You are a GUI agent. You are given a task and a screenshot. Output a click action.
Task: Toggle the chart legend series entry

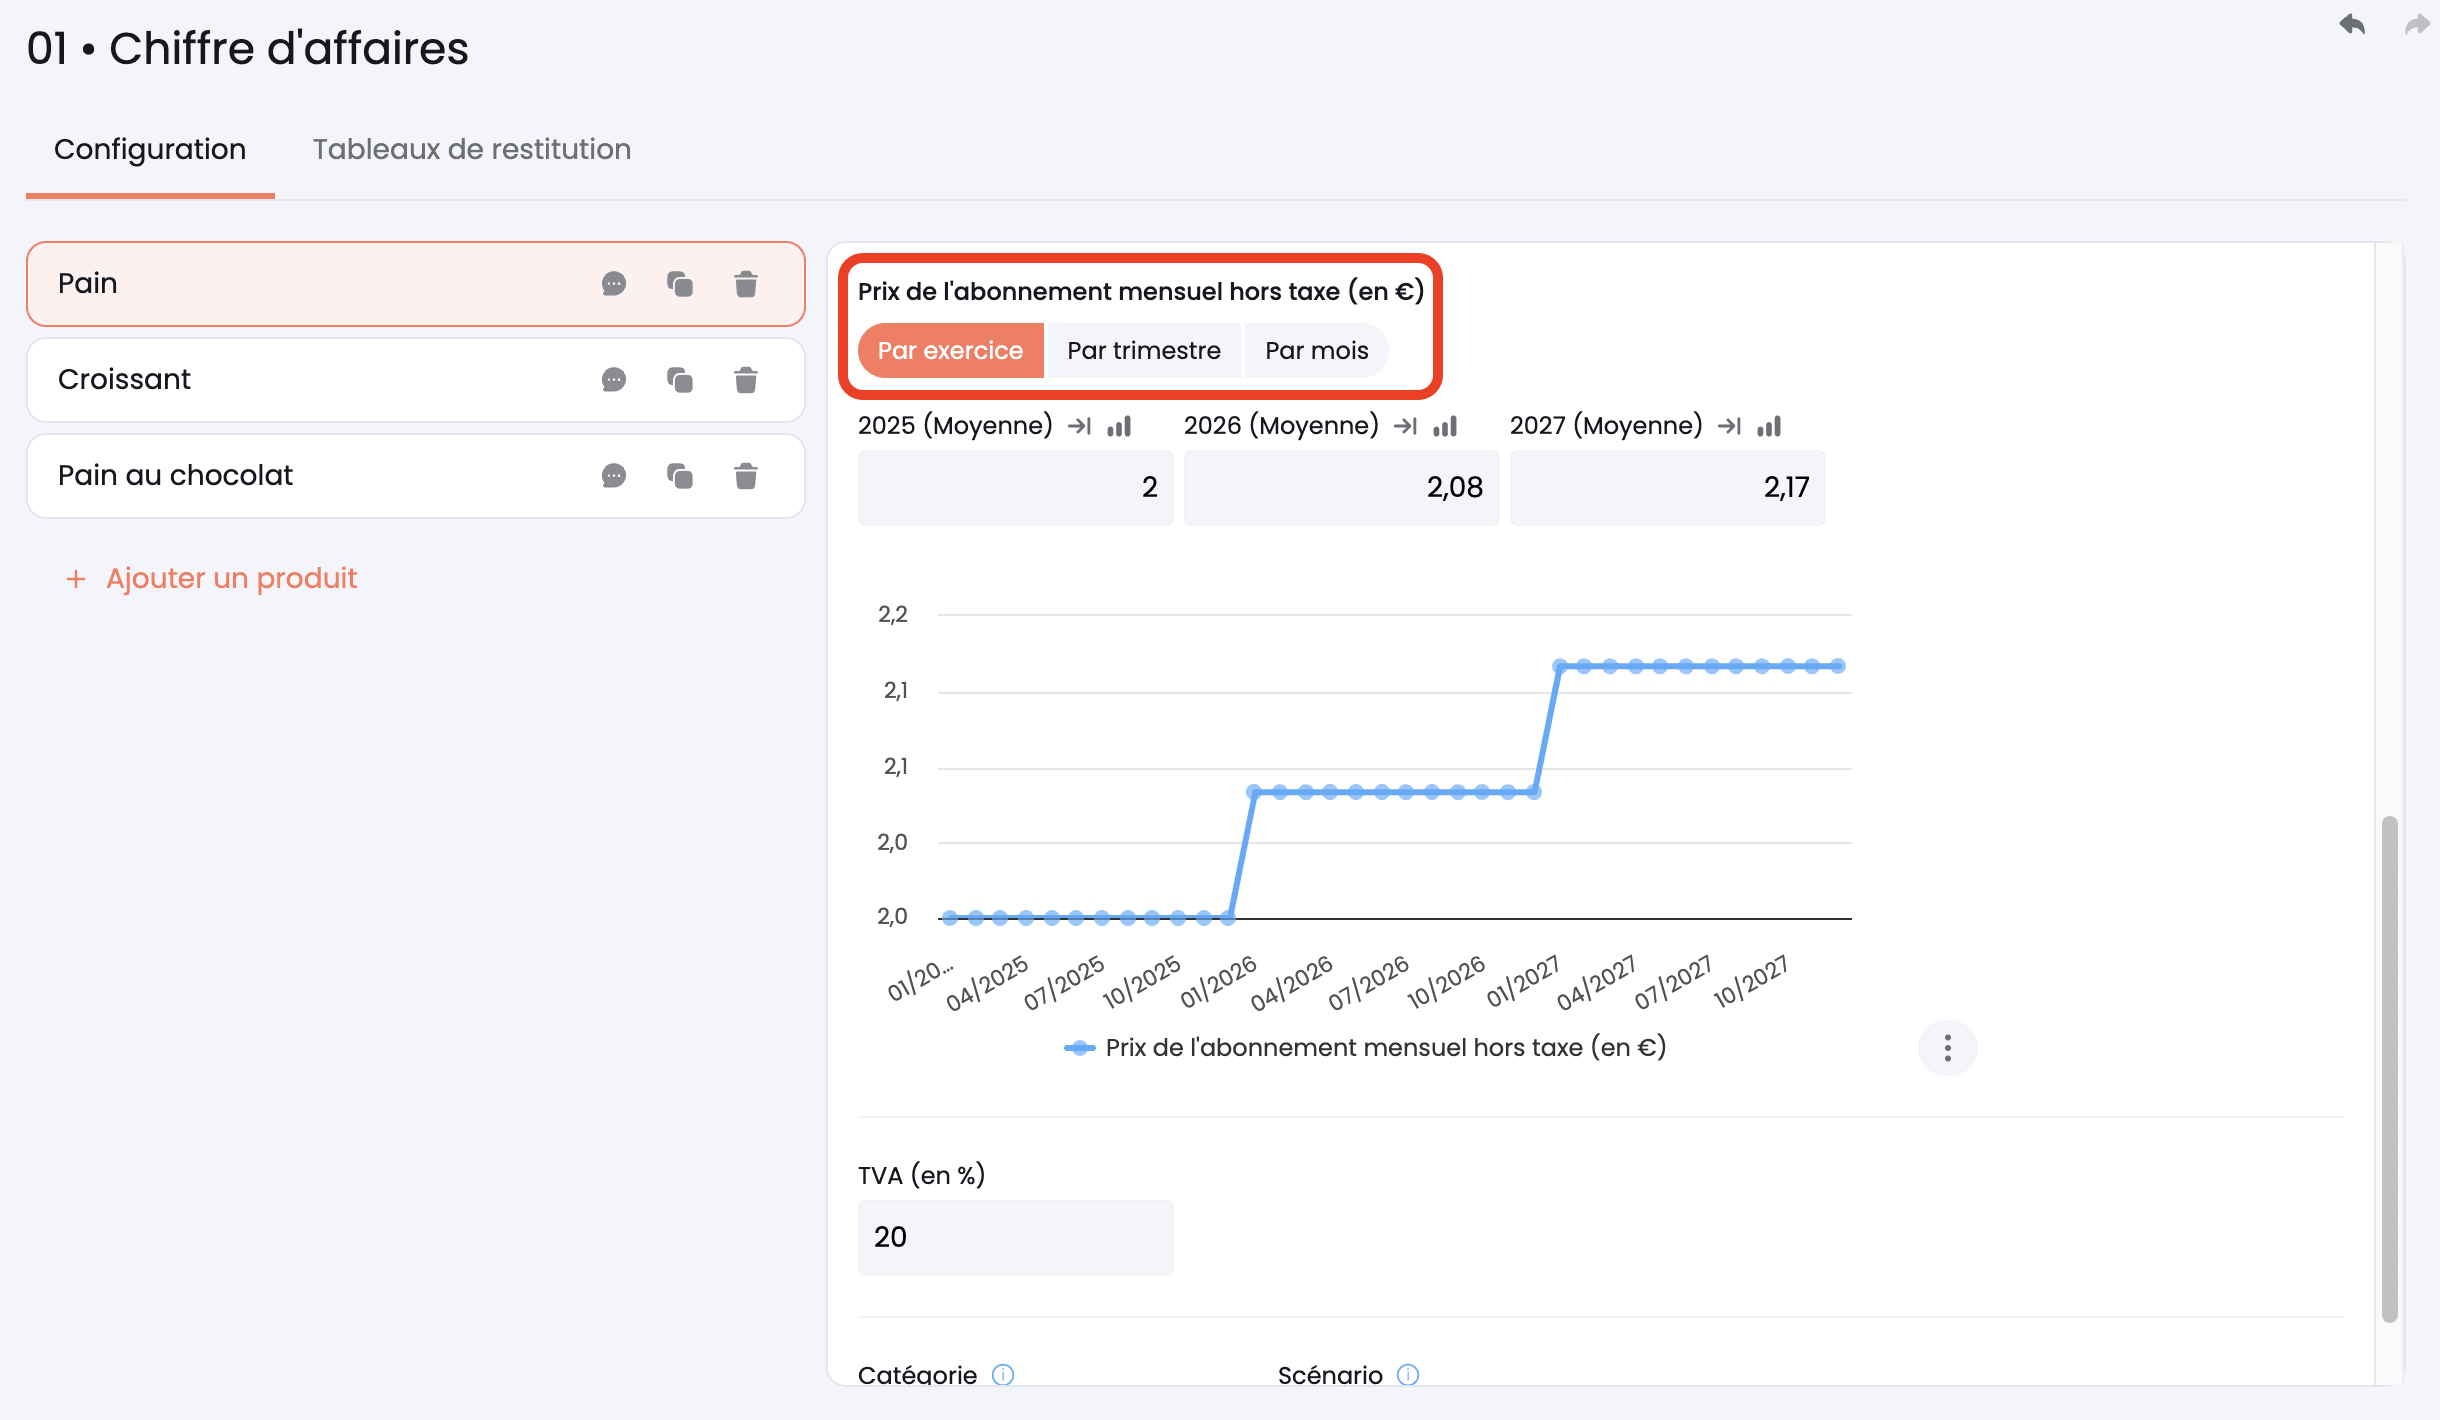click(x=1365, y=1048)
